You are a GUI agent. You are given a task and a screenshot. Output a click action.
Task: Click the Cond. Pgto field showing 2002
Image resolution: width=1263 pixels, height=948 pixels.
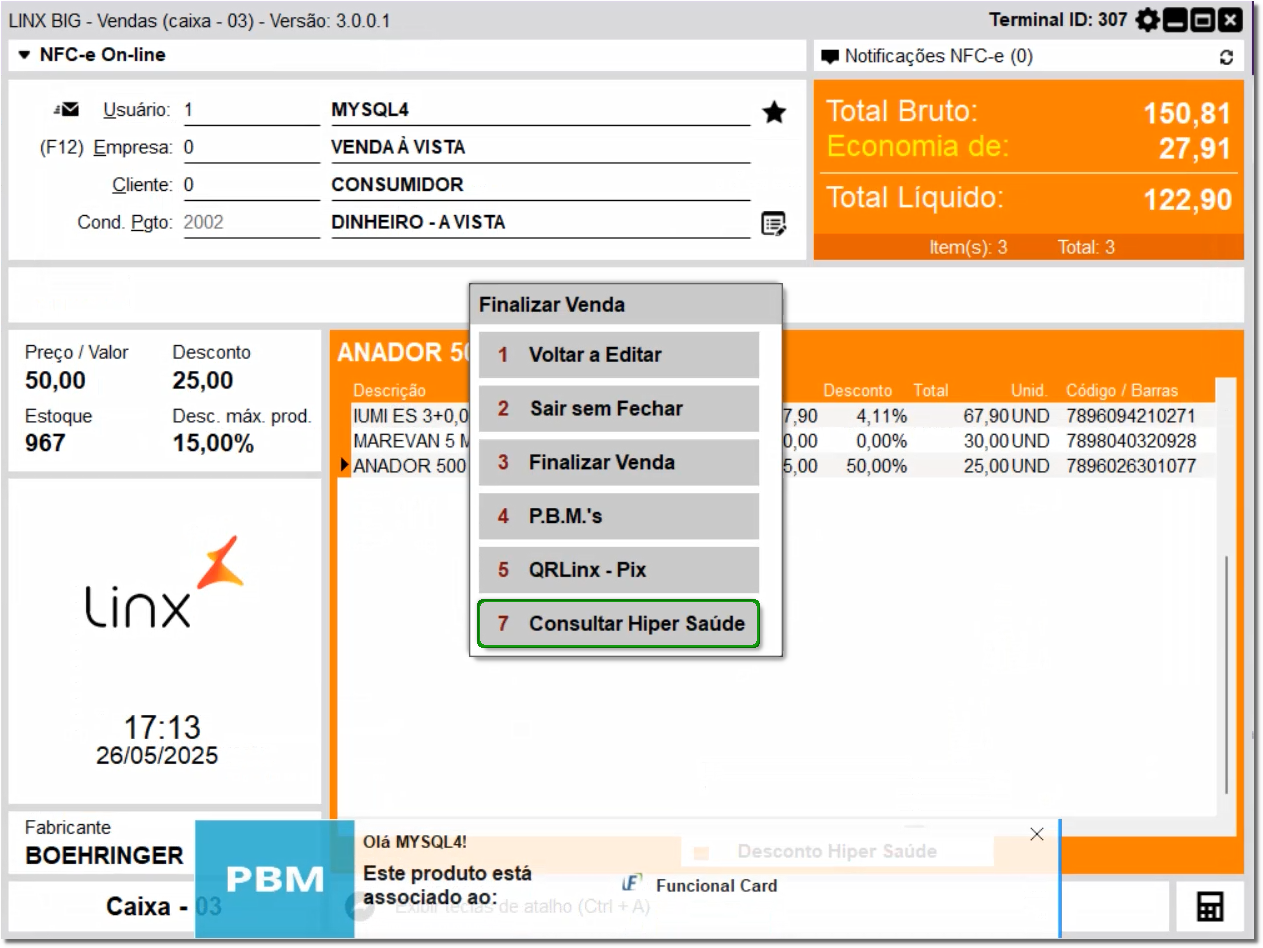click(250, 223)
